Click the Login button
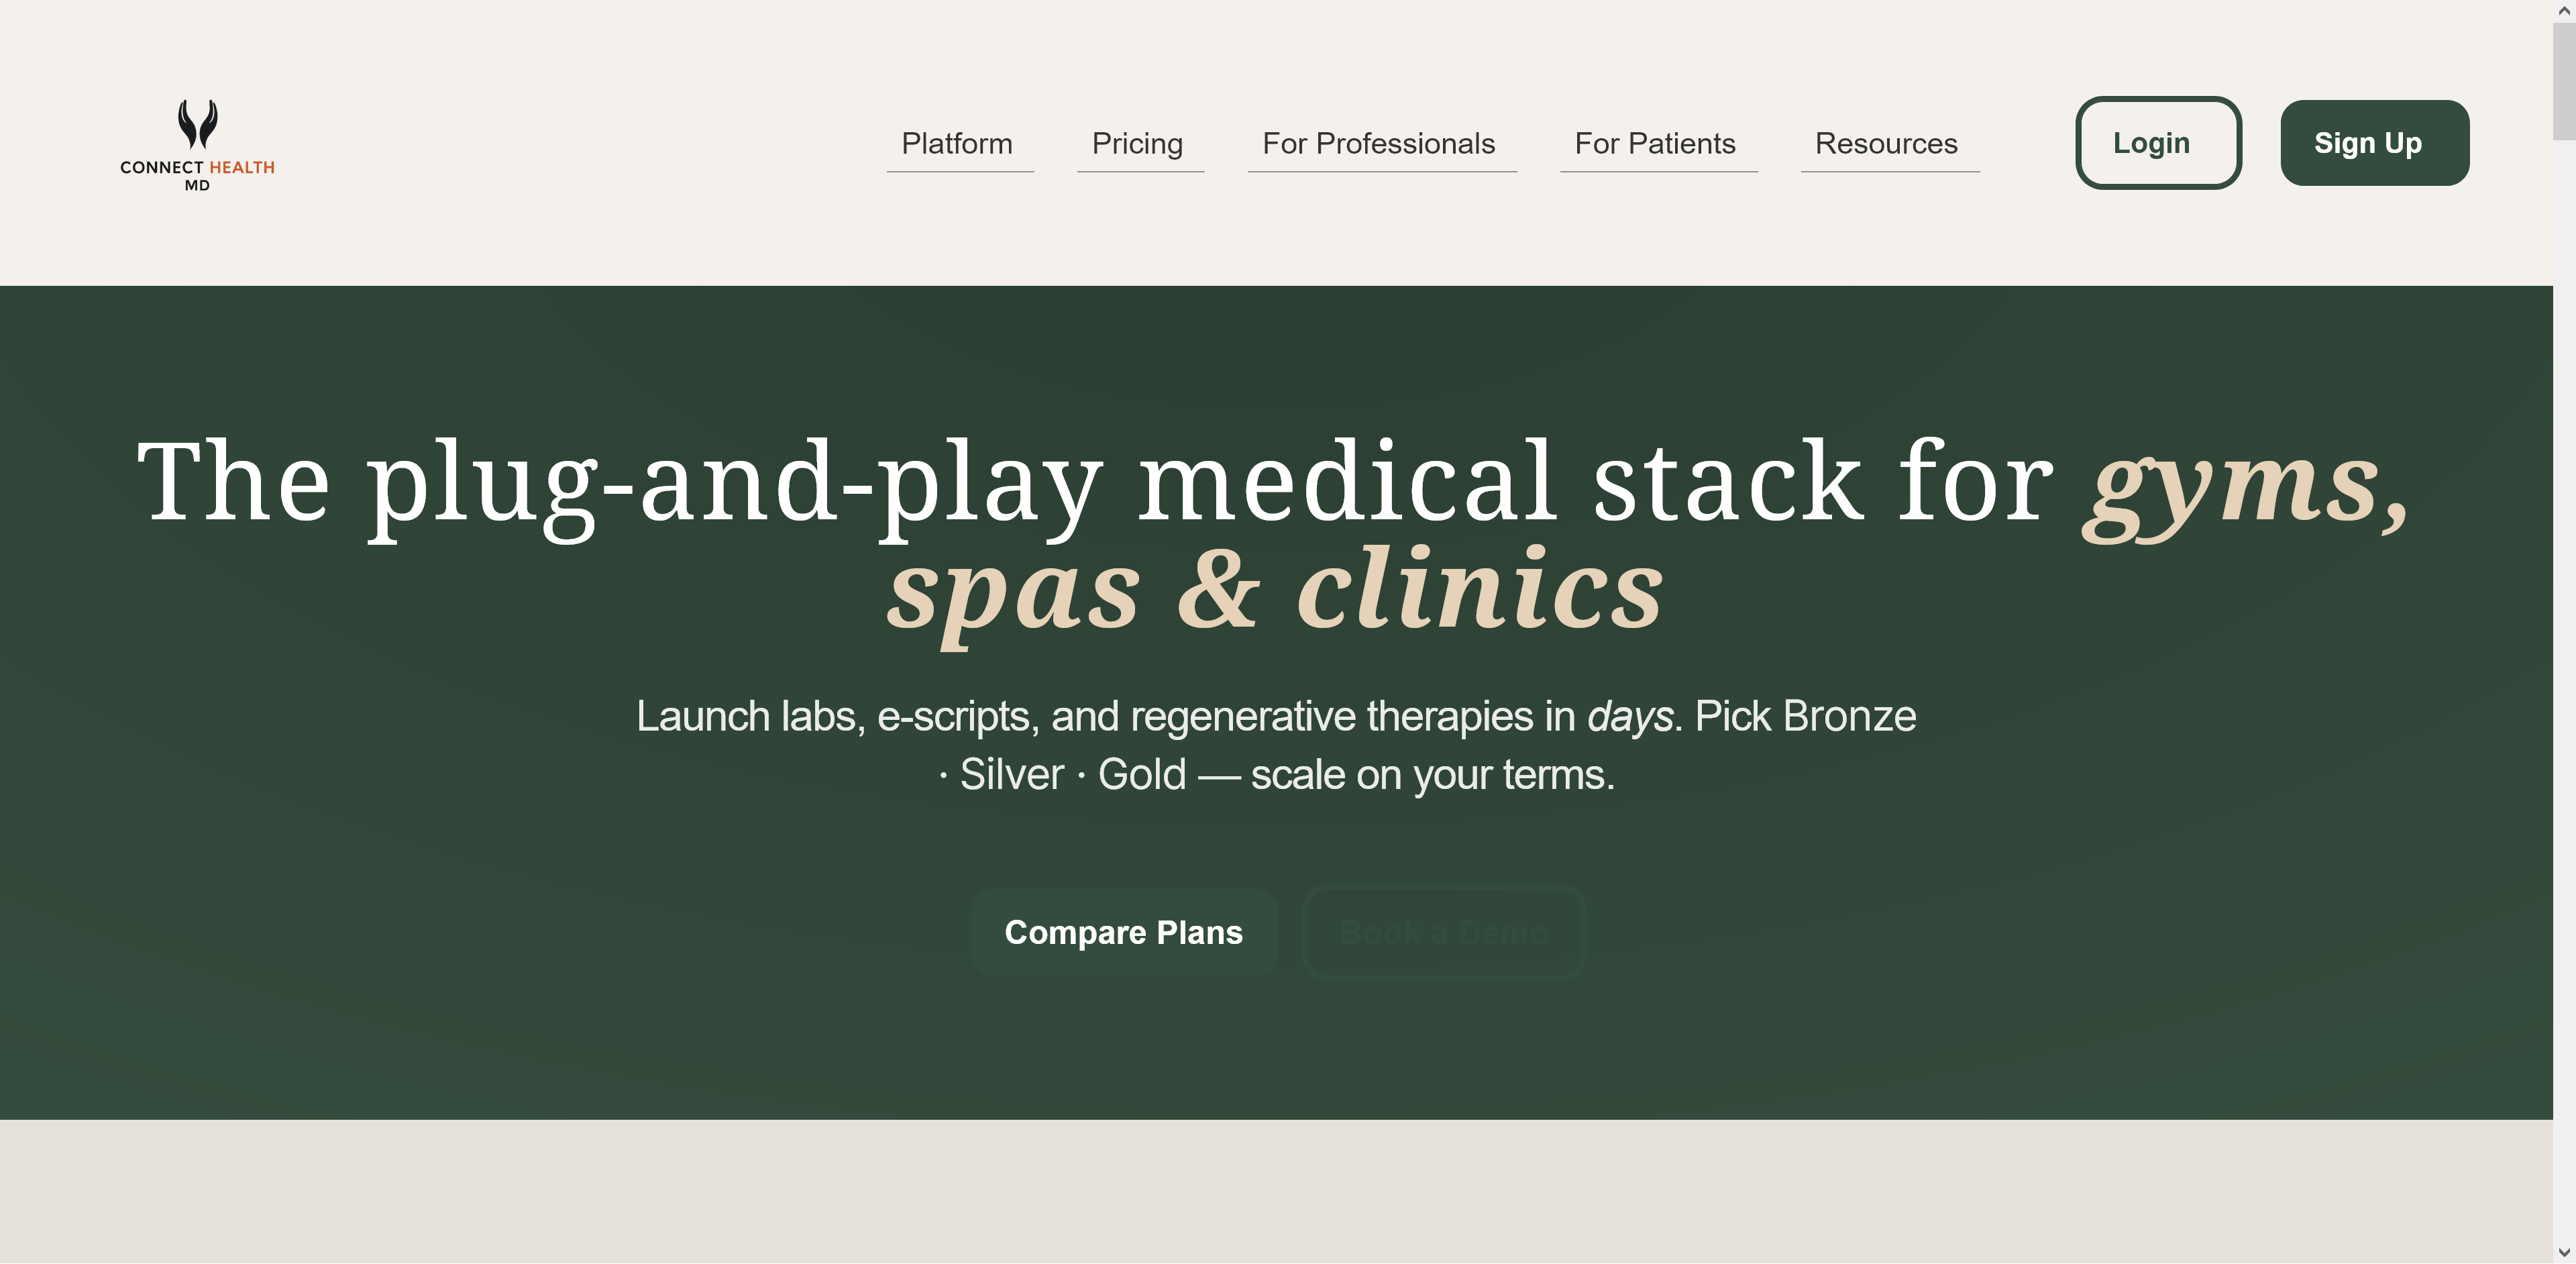Viewport: 2576px width, 1264px height. pos(2158,143)
